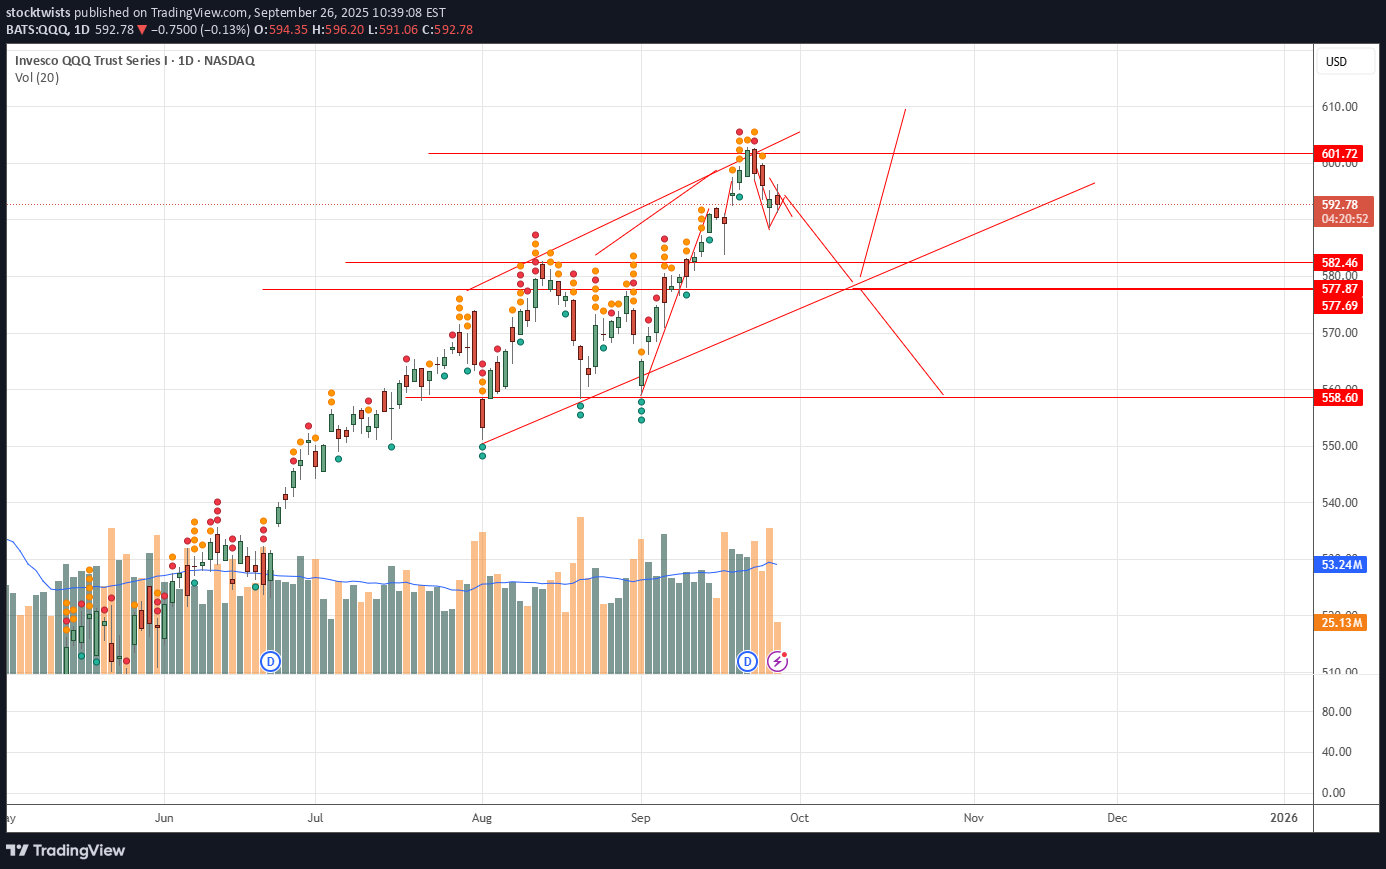Viewport: 1386px width, 869px height.
Task: Click the stocktwists publisher name in header
Action: [x=38, y=13]
